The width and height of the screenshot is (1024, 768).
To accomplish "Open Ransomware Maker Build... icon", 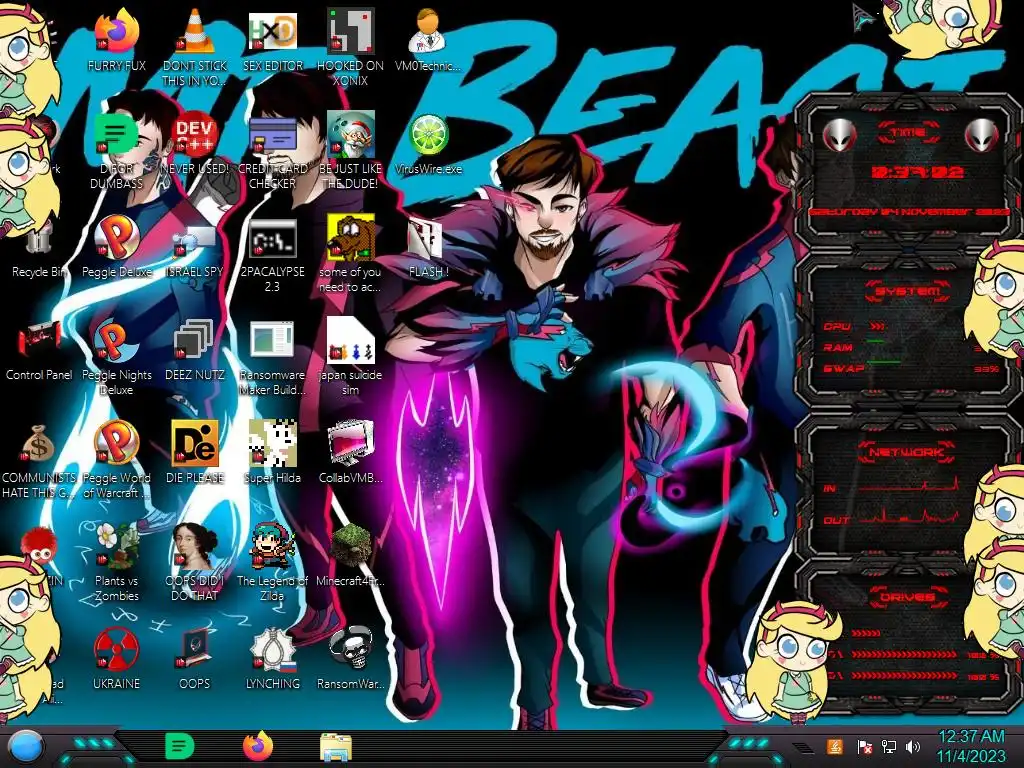I will click(273, 342).
